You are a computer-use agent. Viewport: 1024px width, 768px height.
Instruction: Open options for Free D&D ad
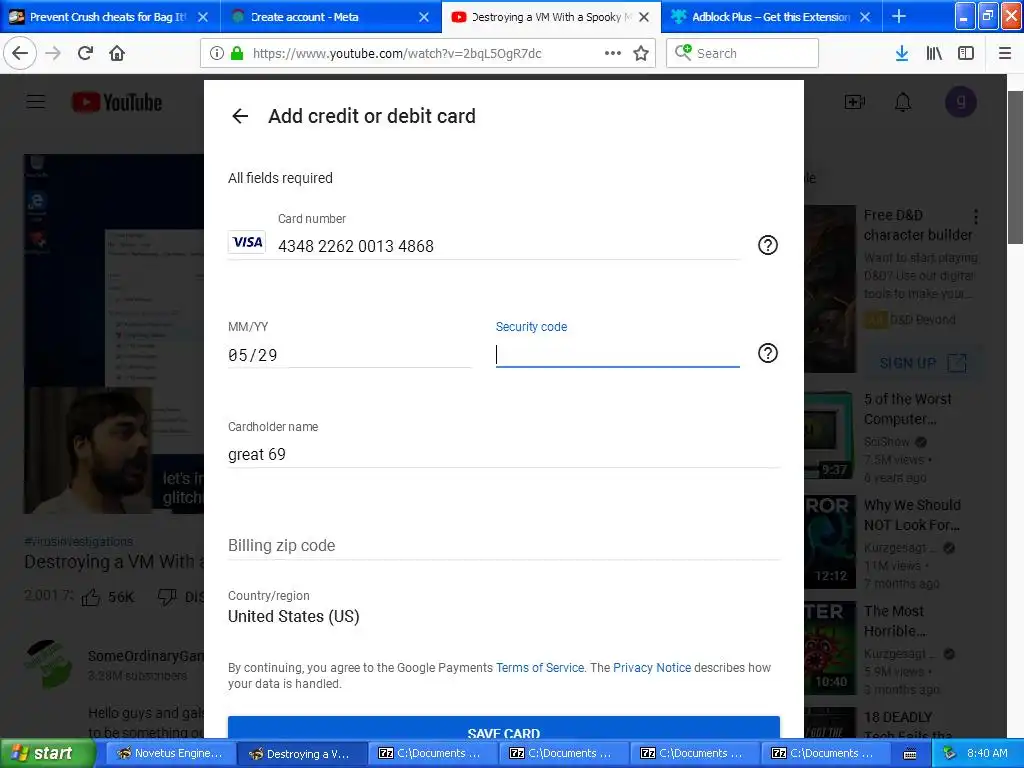pos(976,216)
